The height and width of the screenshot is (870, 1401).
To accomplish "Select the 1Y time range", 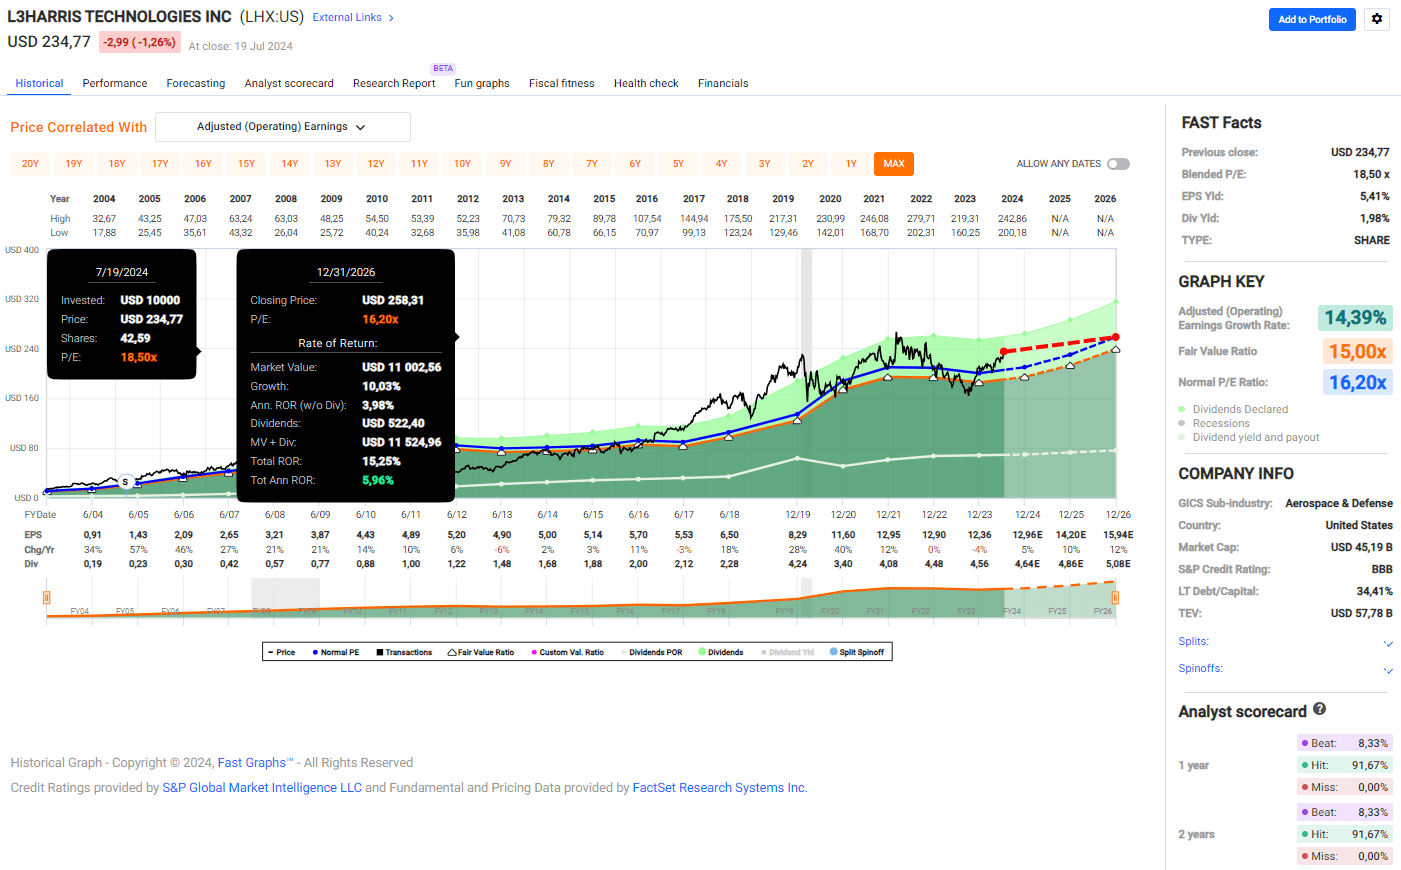I will click(851, 164).
